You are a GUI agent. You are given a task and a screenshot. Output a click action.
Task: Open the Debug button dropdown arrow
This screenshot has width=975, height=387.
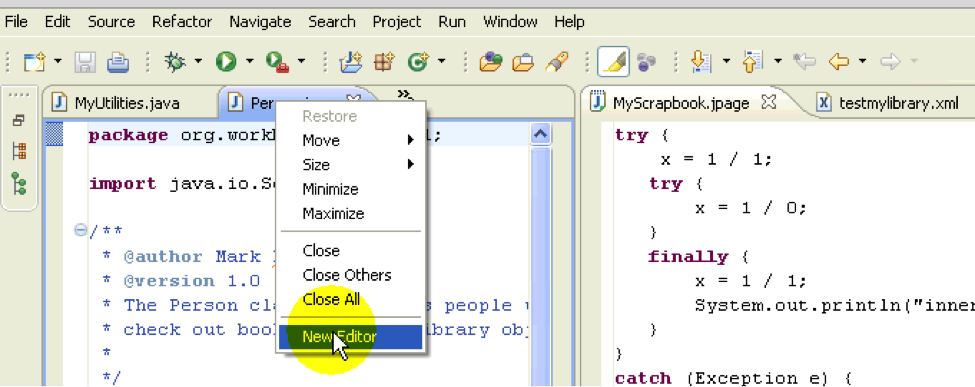coord(198,61)
